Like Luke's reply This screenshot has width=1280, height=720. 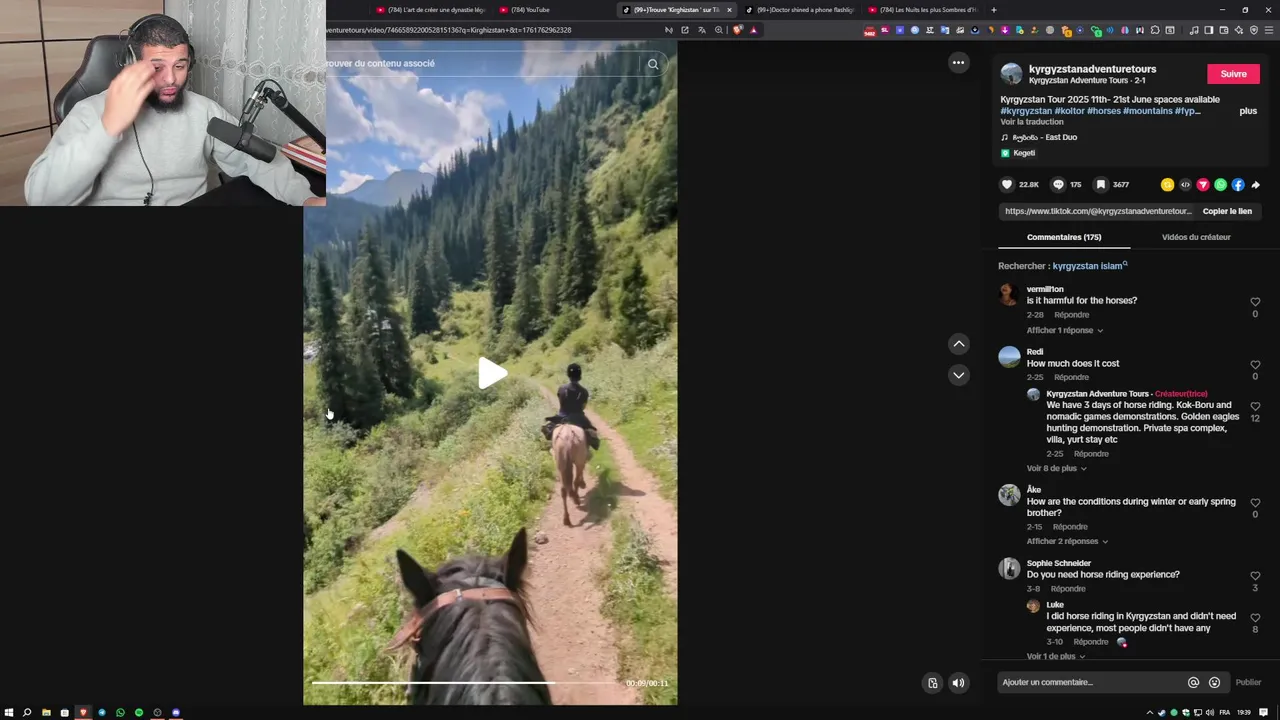pos(1255,618)
